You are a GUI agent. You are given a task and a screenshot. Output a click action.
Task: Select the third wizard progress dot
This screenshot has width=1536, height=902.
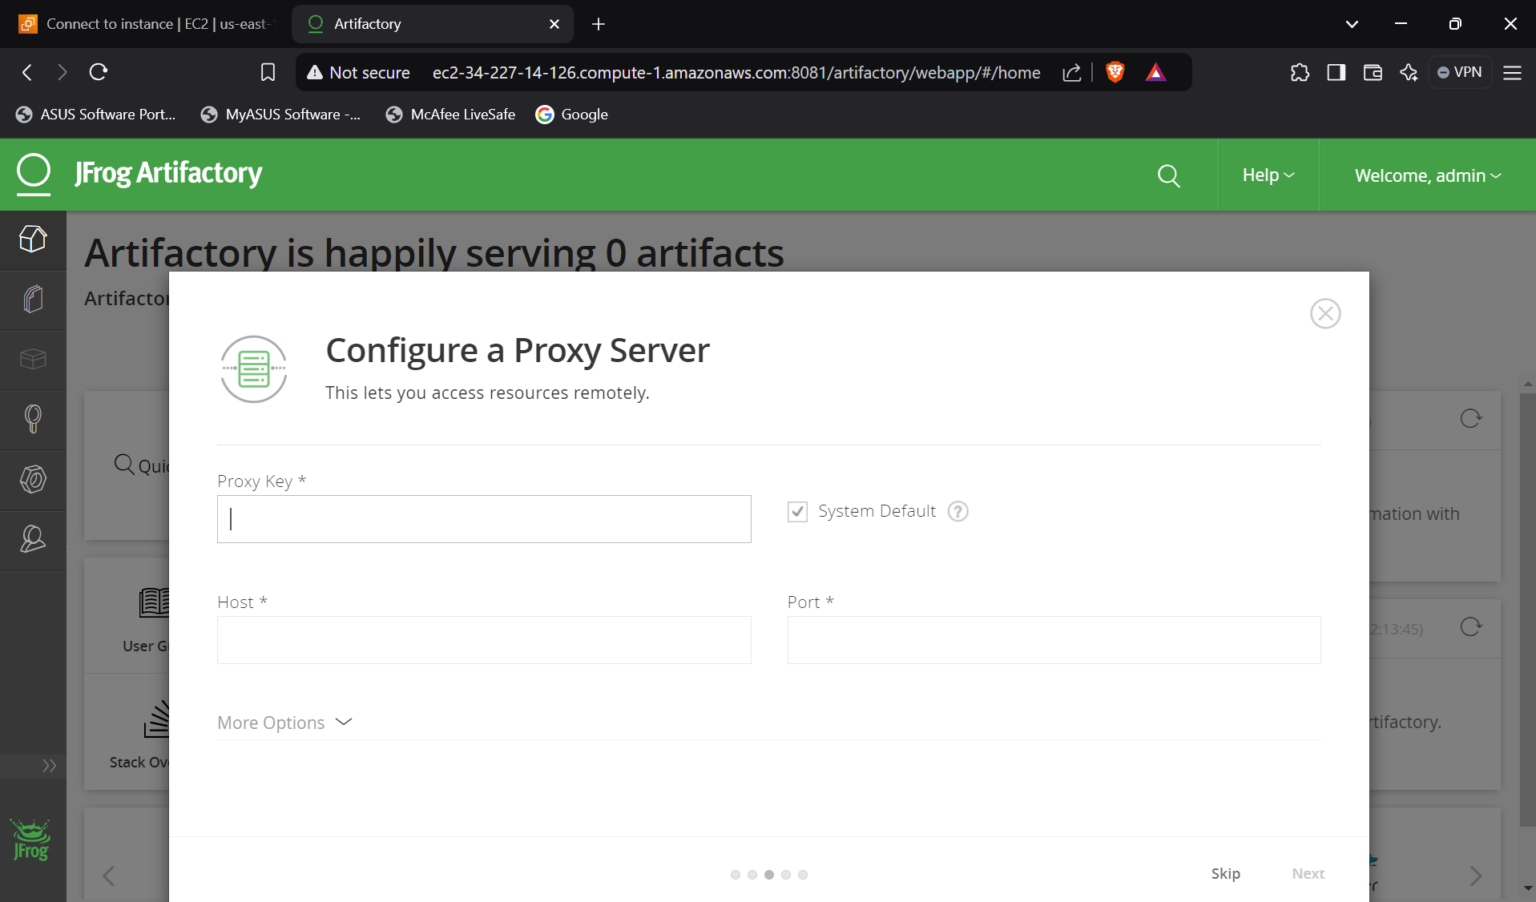(x=769, y=874)
